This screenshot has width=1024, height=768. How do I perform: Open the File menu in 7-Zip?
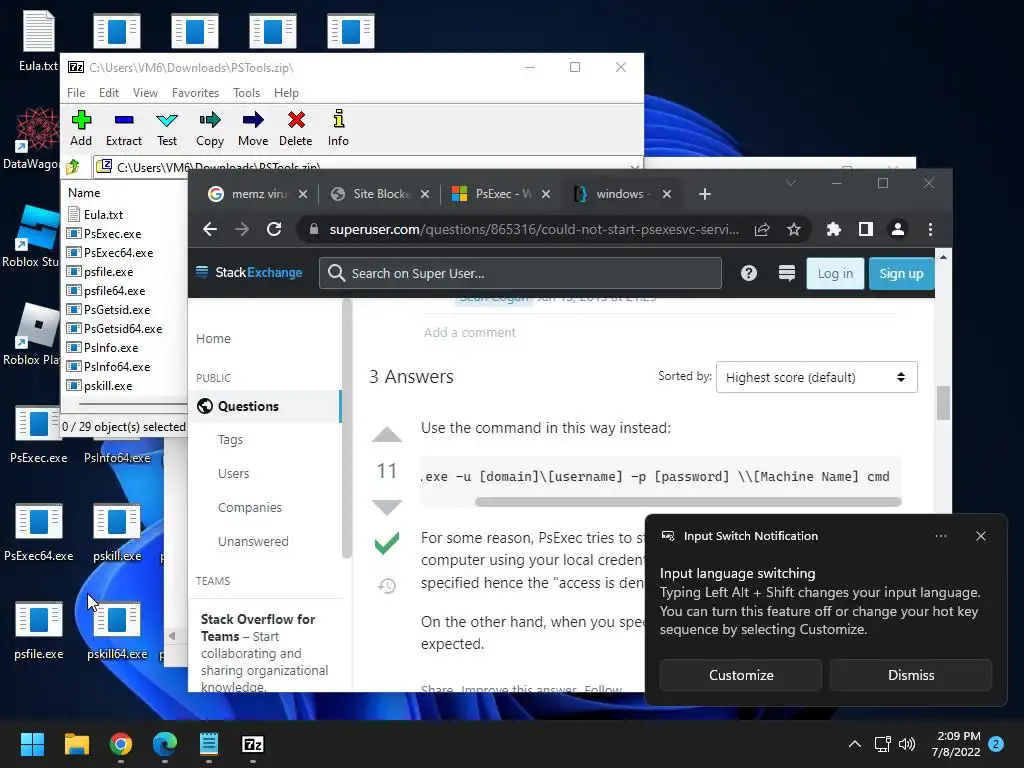point(76,93)
